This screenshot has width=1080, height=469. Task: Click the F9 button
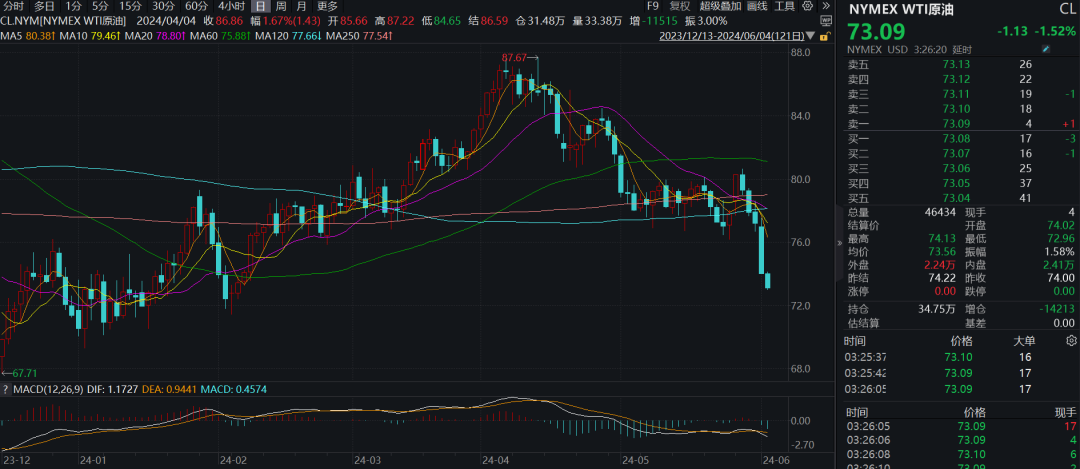[653, 6]
